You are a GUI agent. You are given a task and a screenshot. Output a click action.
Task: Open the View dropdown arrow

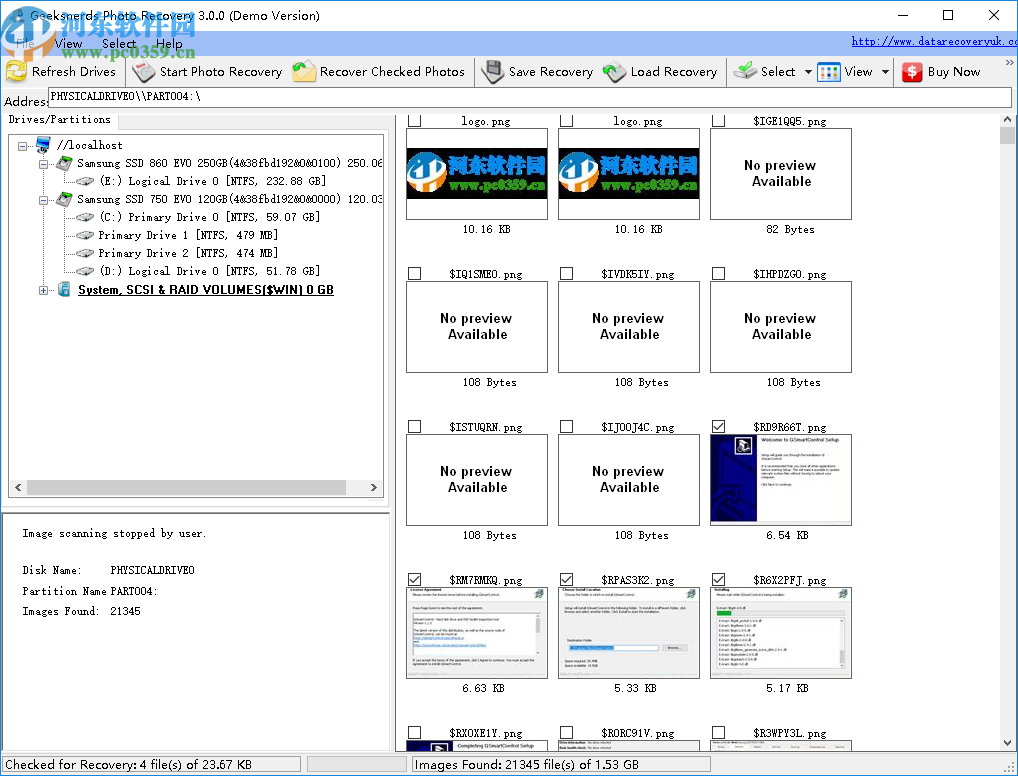click(884, 71)
